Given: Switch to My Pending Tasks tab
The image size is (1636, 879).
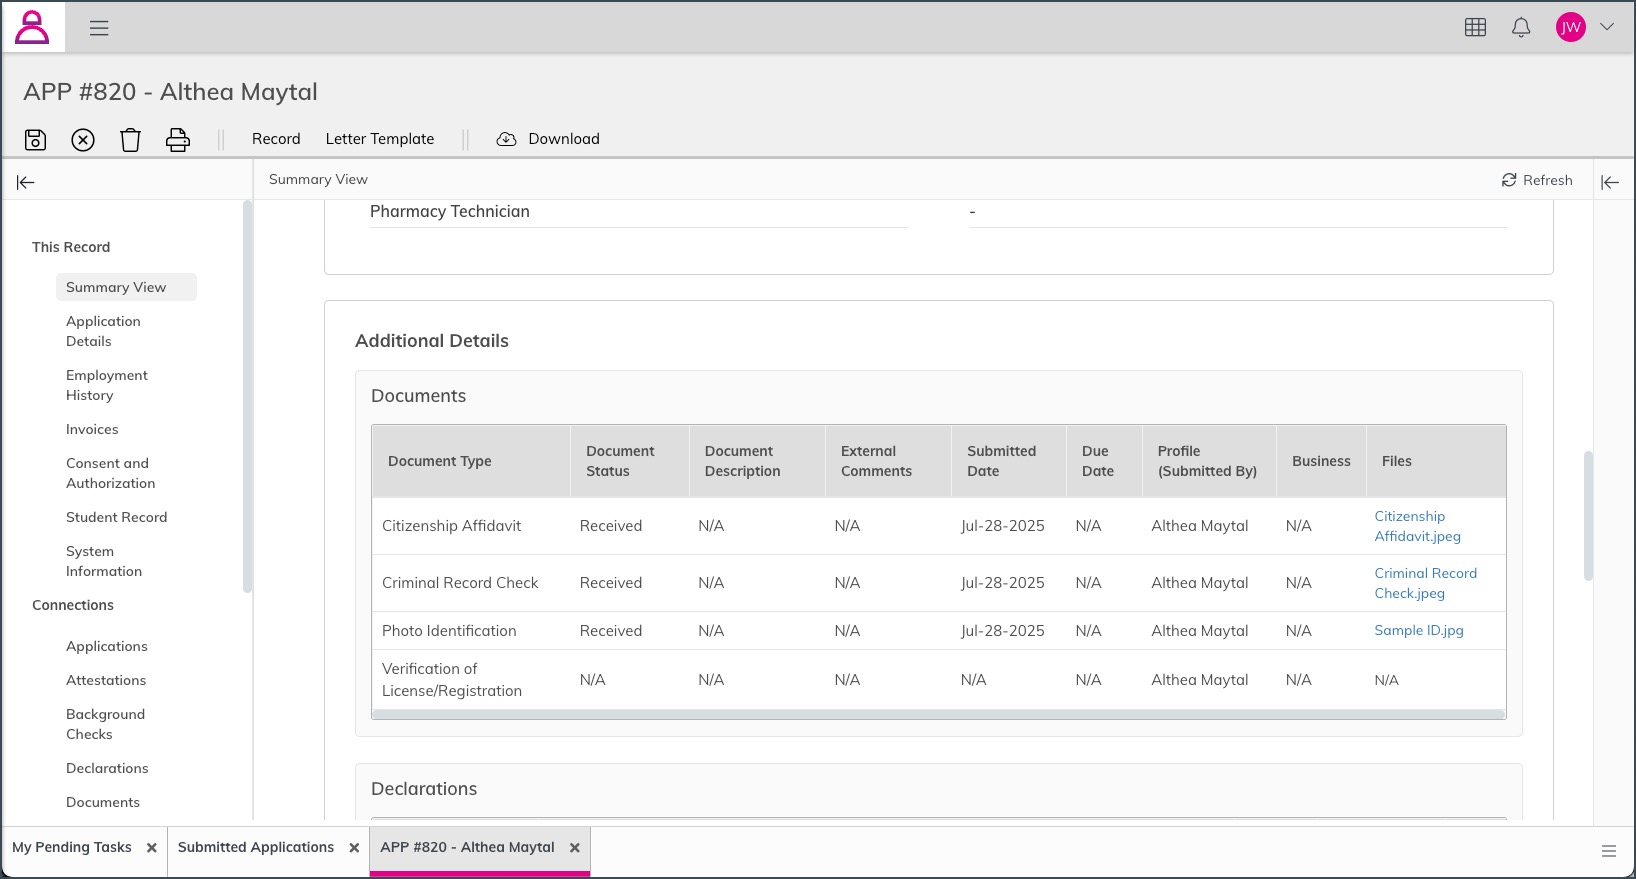Looking at the screenshot, I should pos(72,847).
